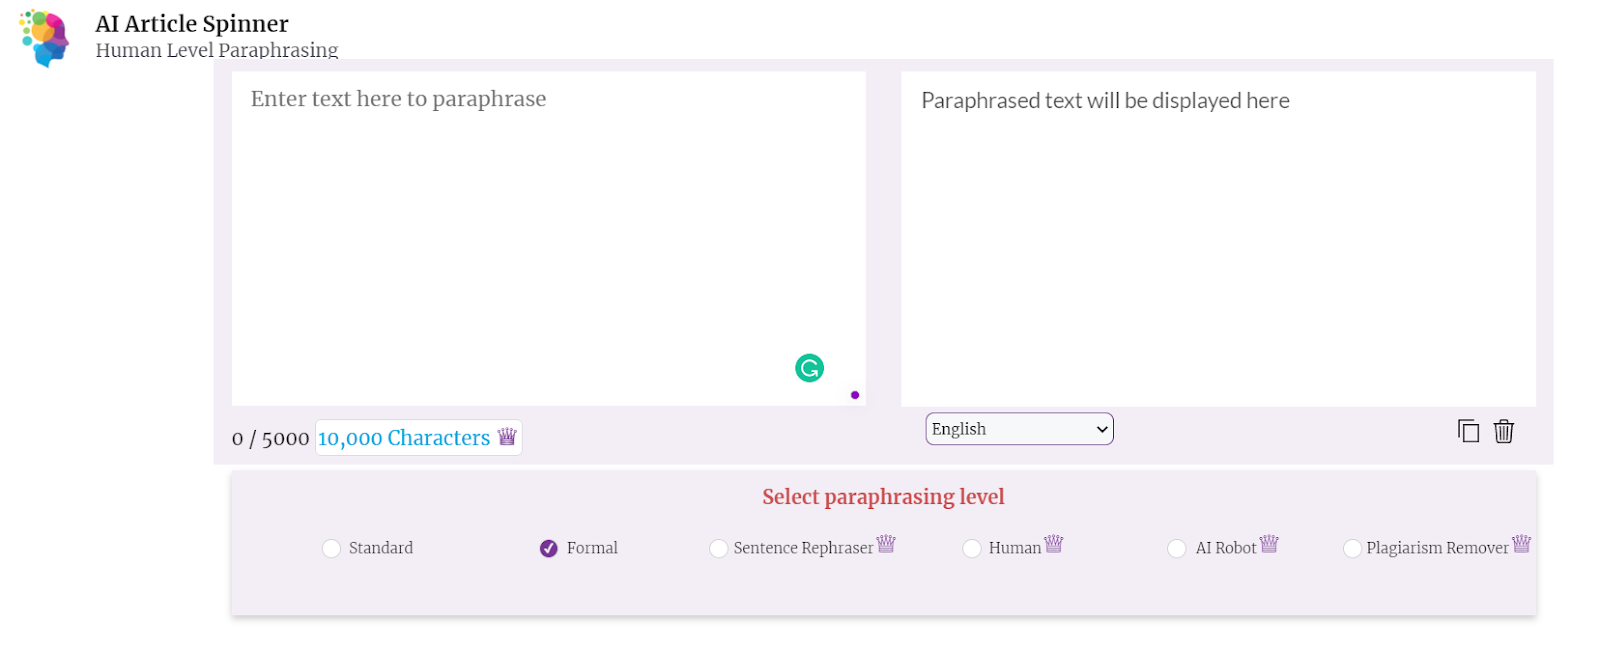
Task: Enable the AI Robot radio option
Action: click(1177, 548)
